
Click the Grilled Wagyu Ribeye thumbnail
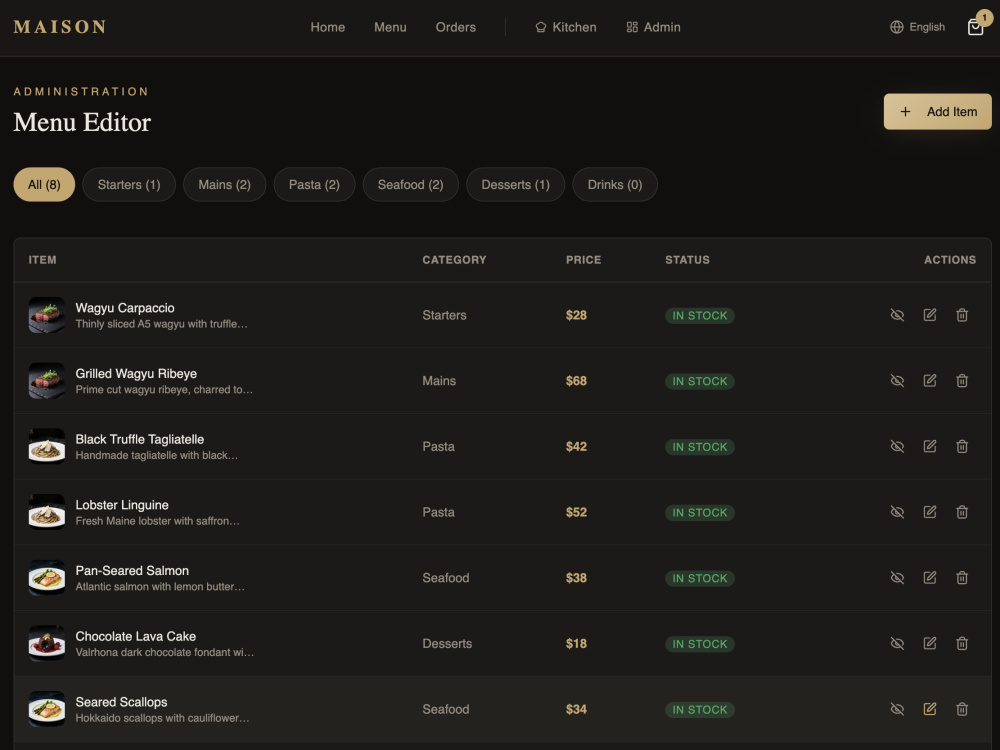click(47, 381)
